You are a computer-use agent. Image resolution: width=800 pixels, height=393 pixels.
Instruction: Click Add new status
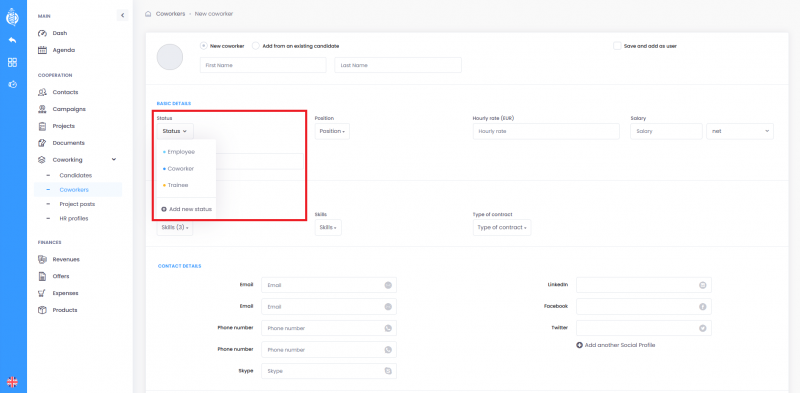tap(186, 209)
